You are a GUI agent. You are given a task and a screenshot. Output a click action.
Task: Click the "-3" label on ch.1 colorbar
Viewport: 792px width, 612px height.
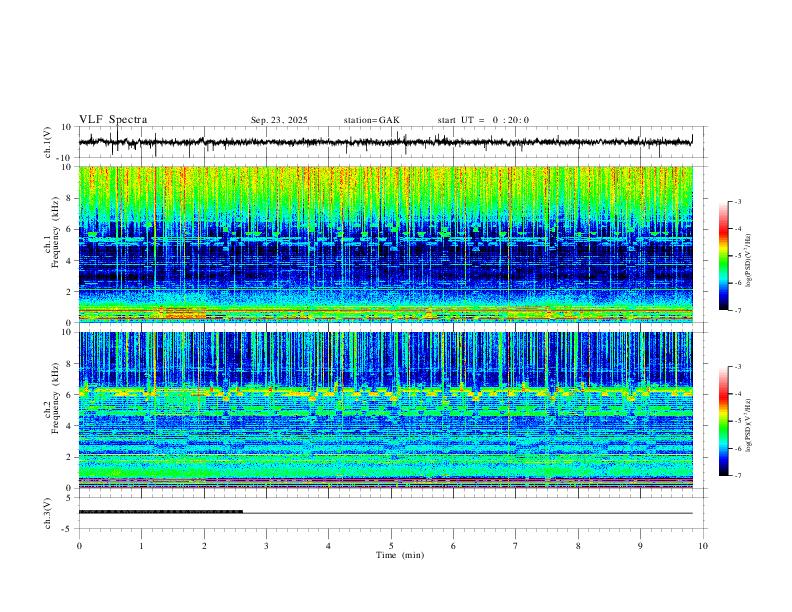pyautogui.click(x=737, y=201)
